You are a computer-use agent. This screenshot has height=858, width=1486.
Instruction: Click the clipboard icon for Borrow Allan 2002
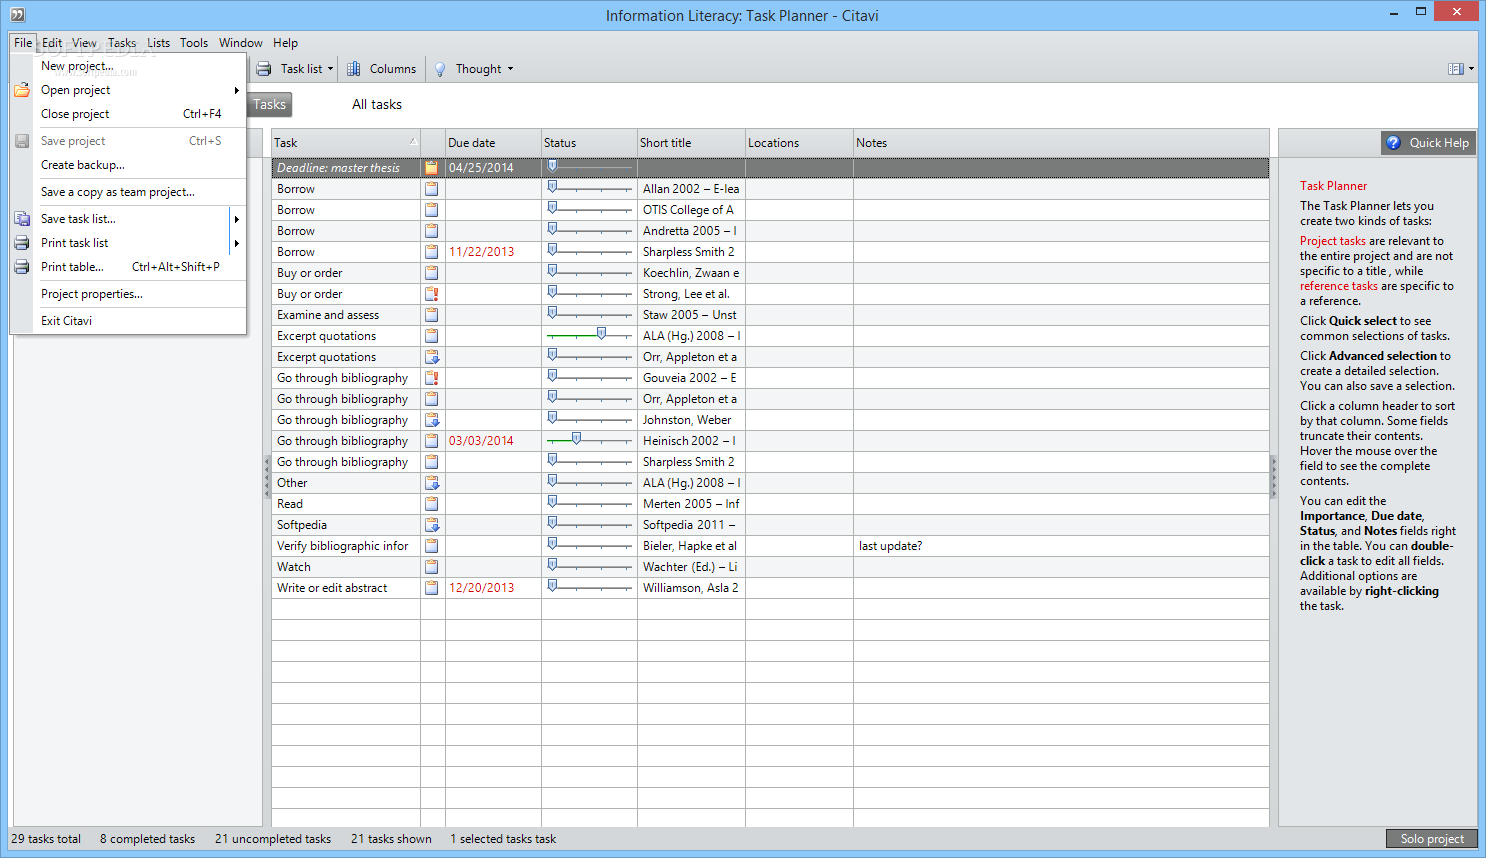click(431, 189)
